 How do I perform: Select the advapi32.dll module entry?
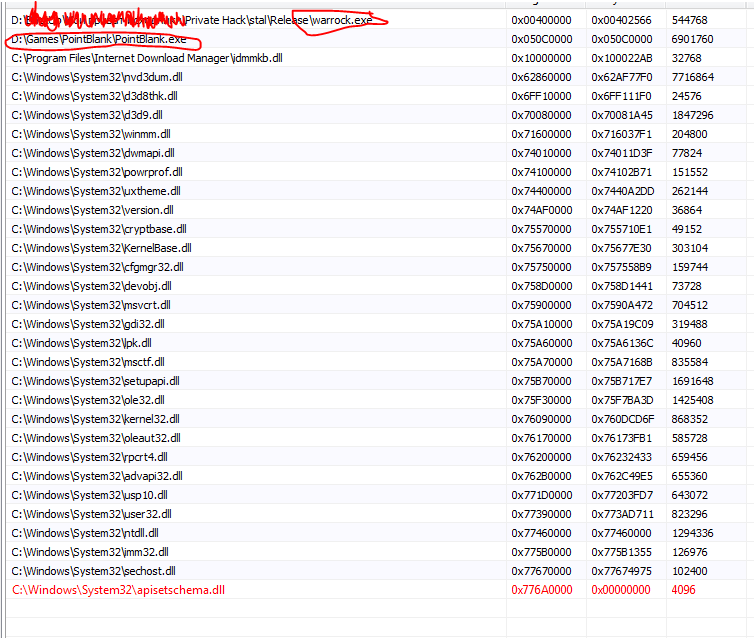(x=96, y=476)
